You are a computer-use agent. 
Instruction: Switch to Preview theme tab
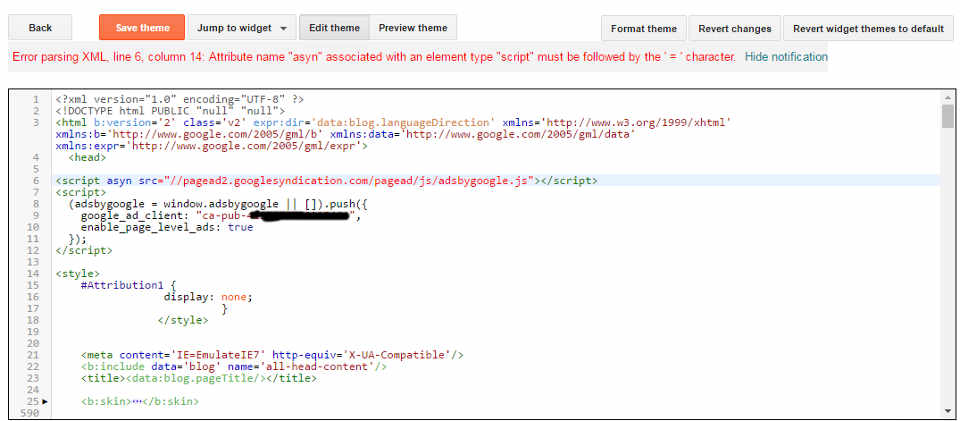point(413,28)
